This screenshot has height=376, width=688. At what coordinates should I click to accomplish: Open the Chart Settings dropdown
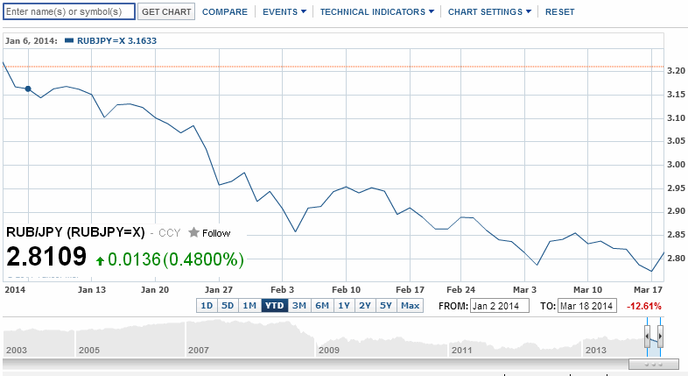(489, 12)
